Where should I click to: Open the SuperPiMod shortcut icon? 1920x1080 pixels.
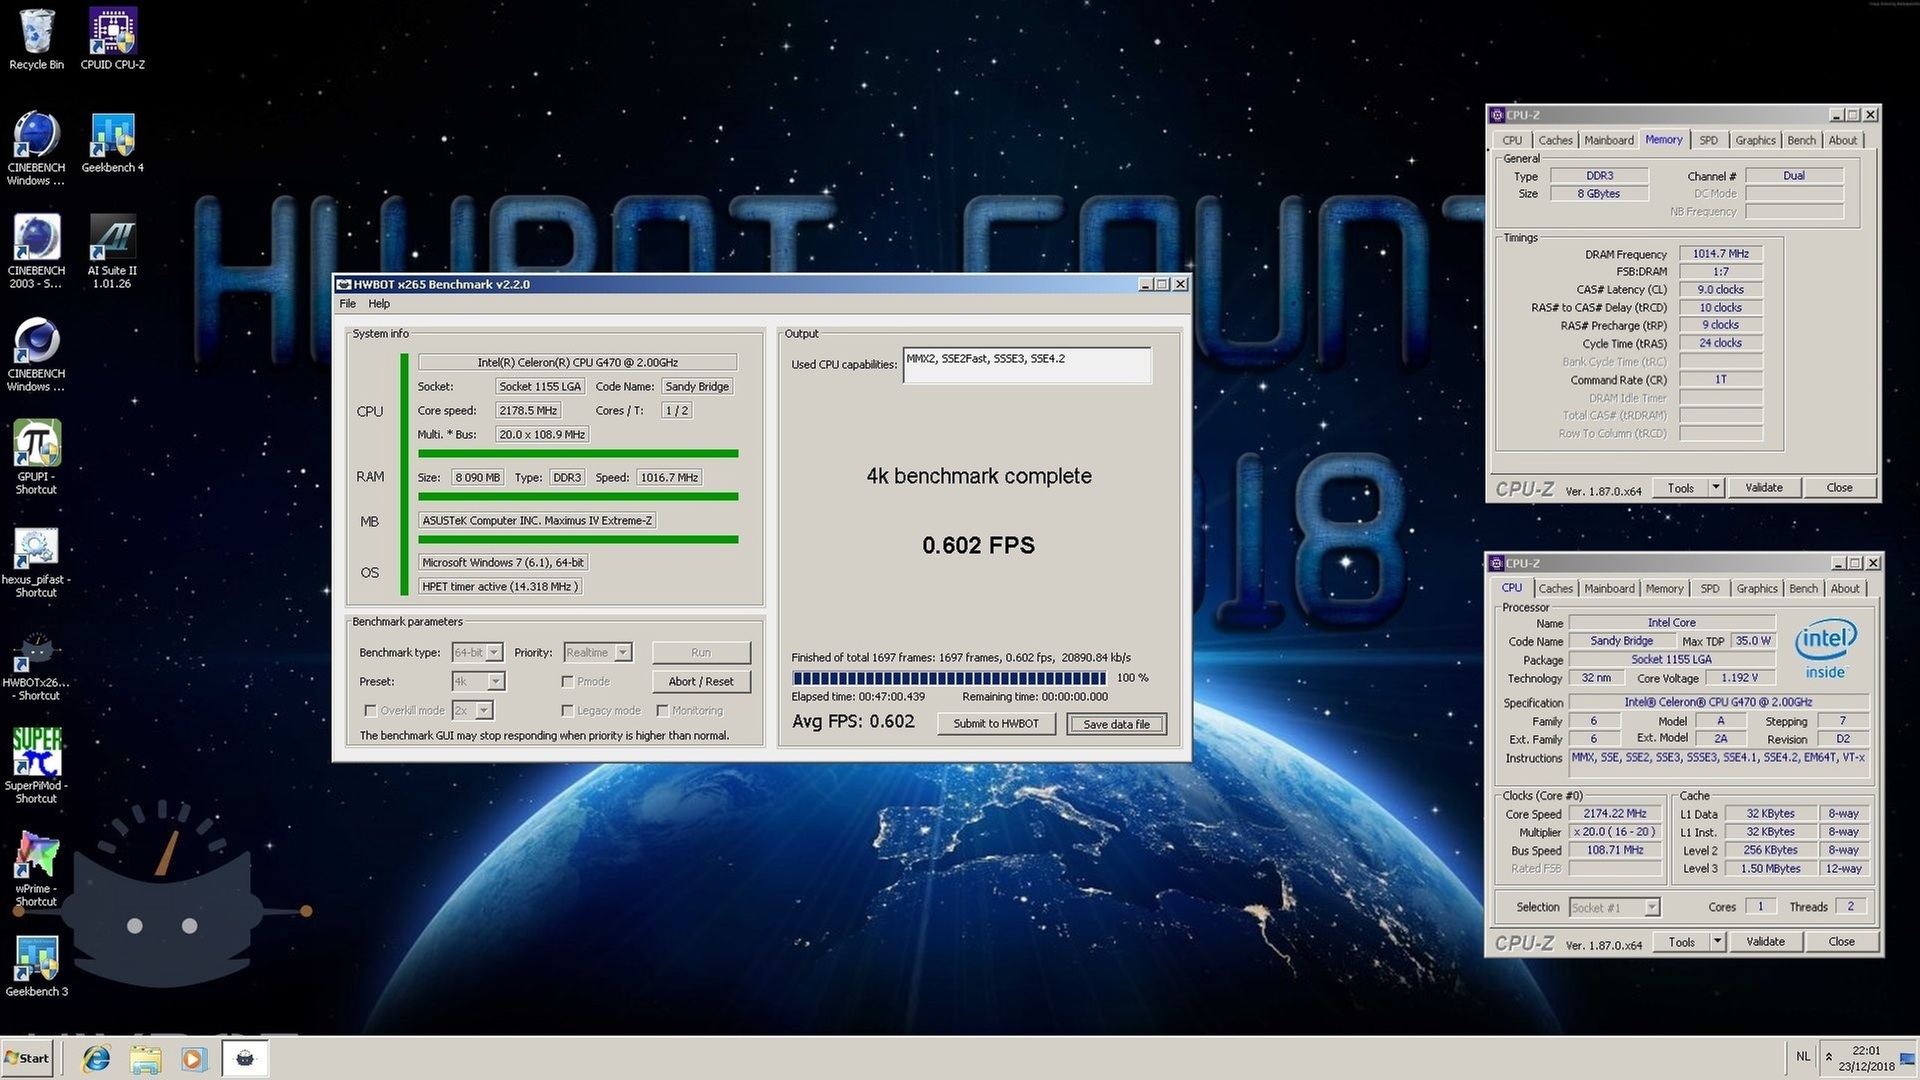(36, 766)
